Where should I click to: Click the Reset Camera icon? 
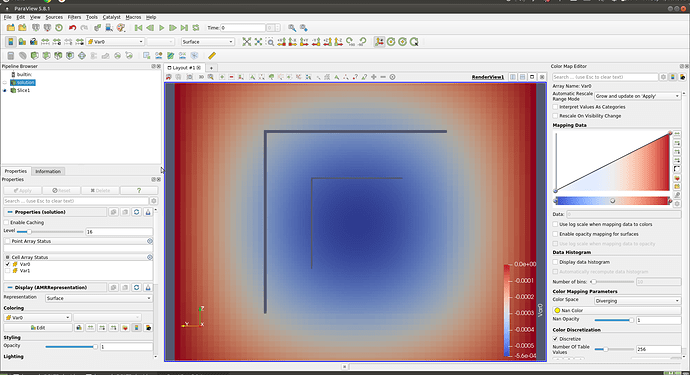pos(247,42)
